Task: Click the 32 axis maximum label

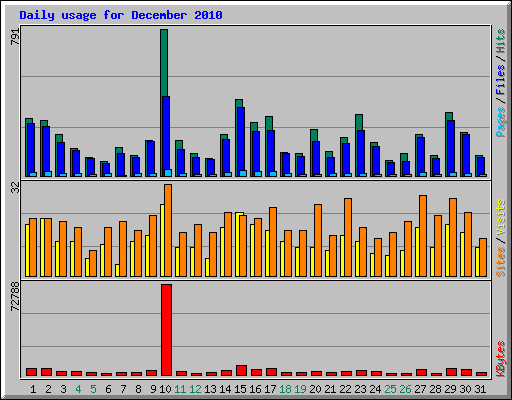Action: (15, 187)
